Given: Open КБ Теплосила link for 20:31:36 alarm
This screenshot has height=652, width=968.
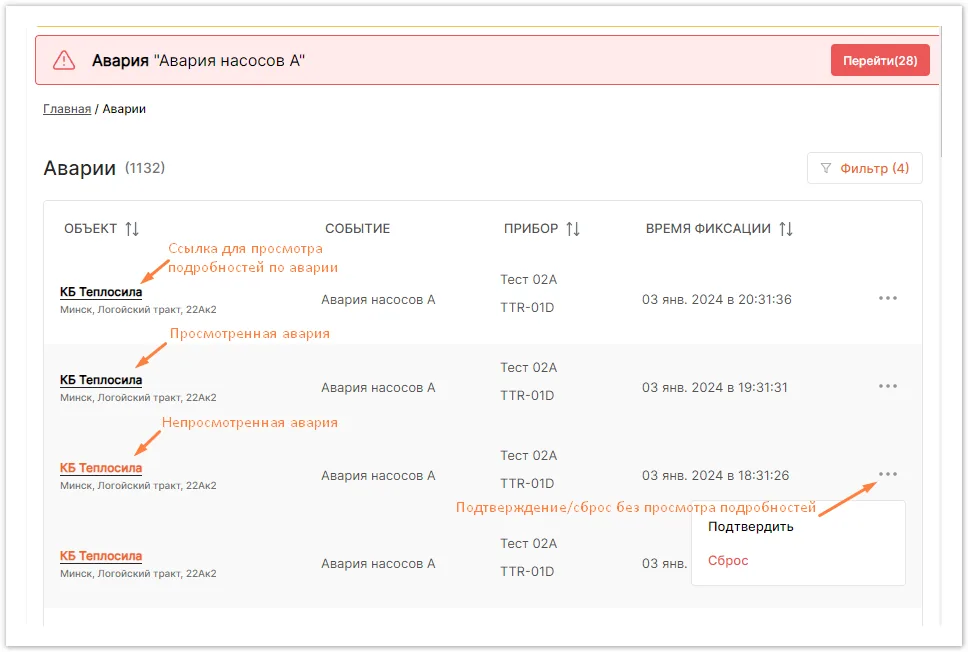Looking at the screenshot, I should click(101, 292).
